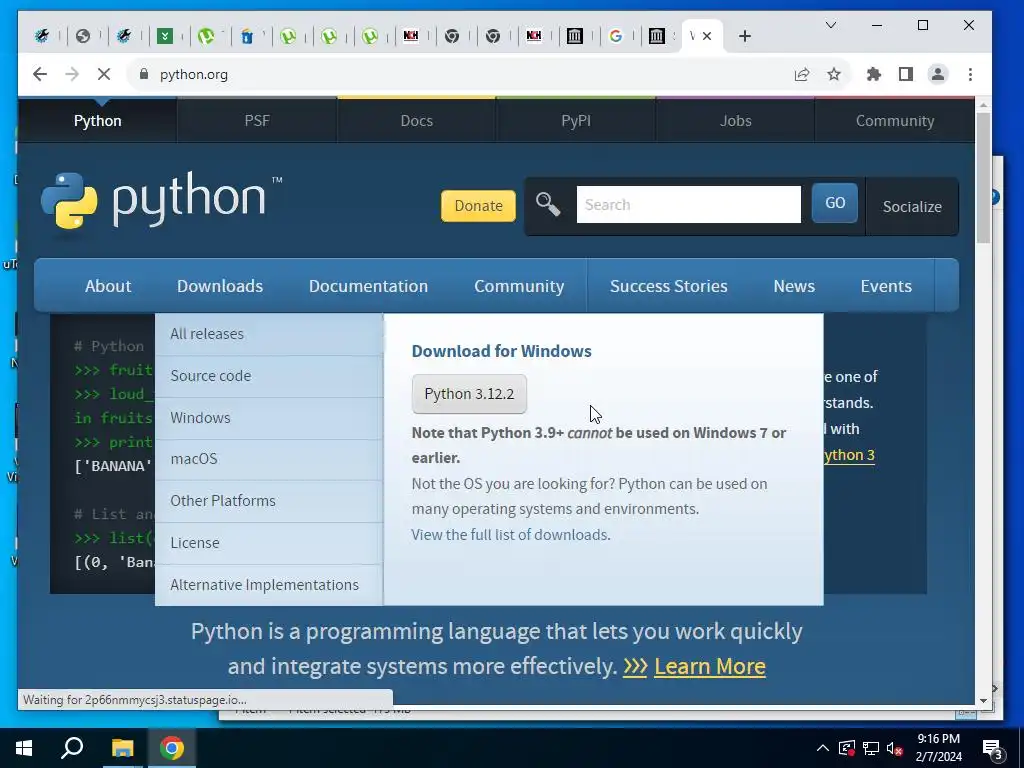Stop loading the page
The image size is (1024, 768).
click(104, 74)
